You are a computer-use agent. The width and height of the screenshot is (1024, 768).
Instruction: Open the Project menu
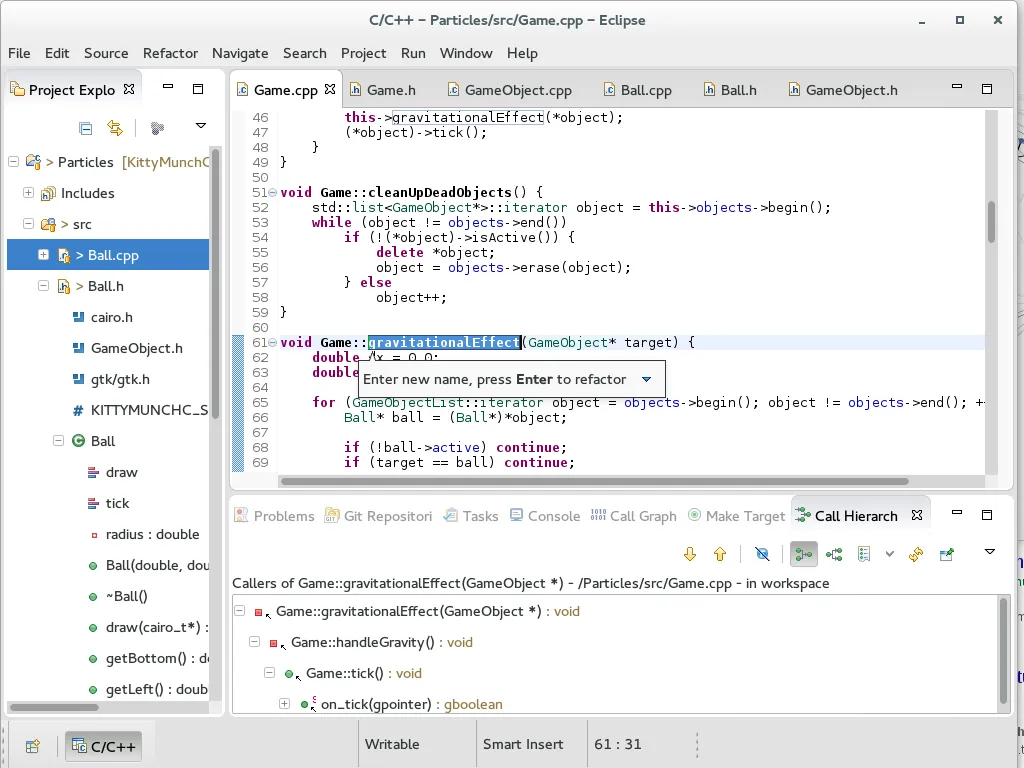(x=364, y=53)
